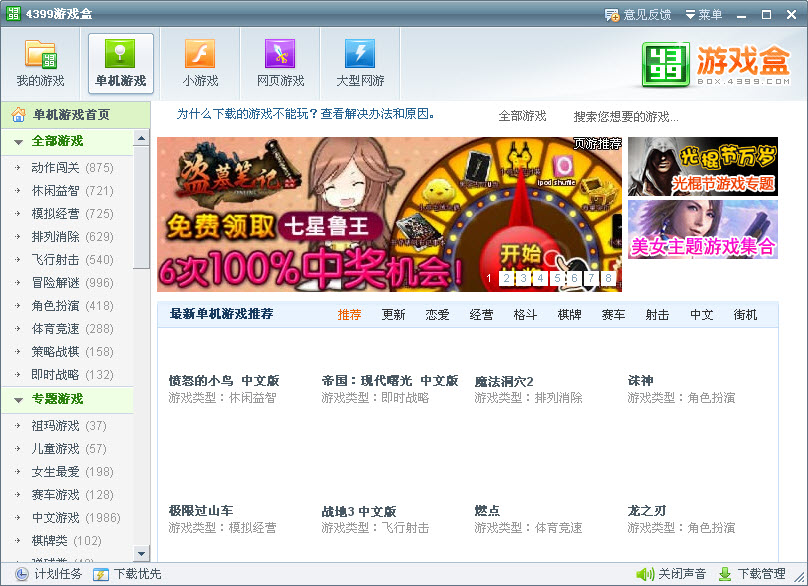Open the 网页游戏 icon
Image resolution: width=808 pixels, height=586 pixels.
pyautogui.click(x=280, y=54)
